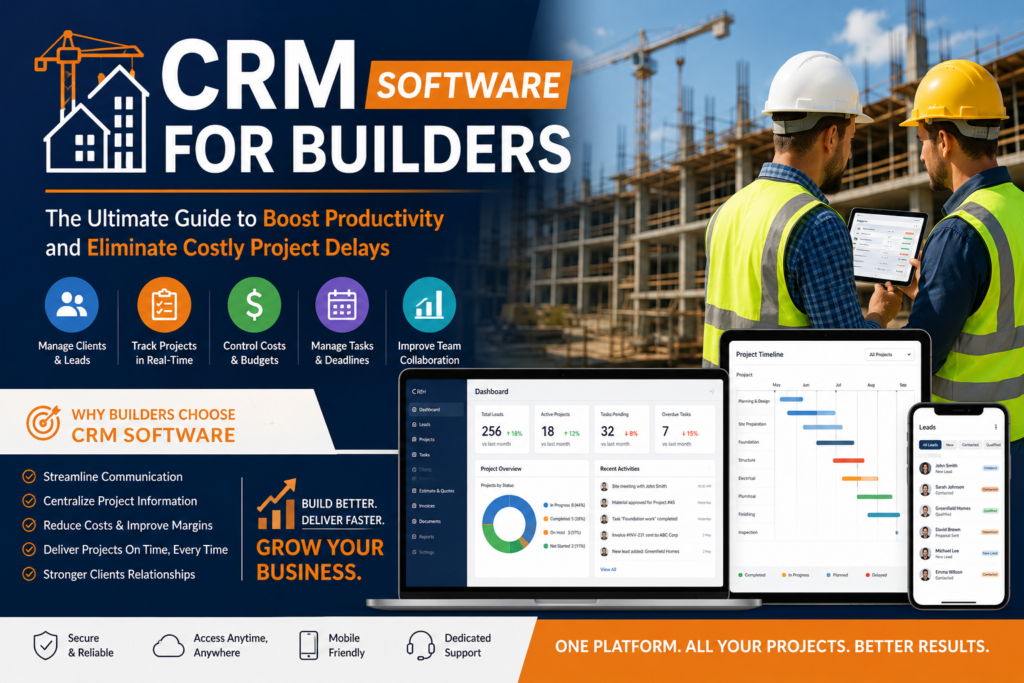
Task: Click Emma Wilson's avatar in Leads list
Action: tap(925, 575)
